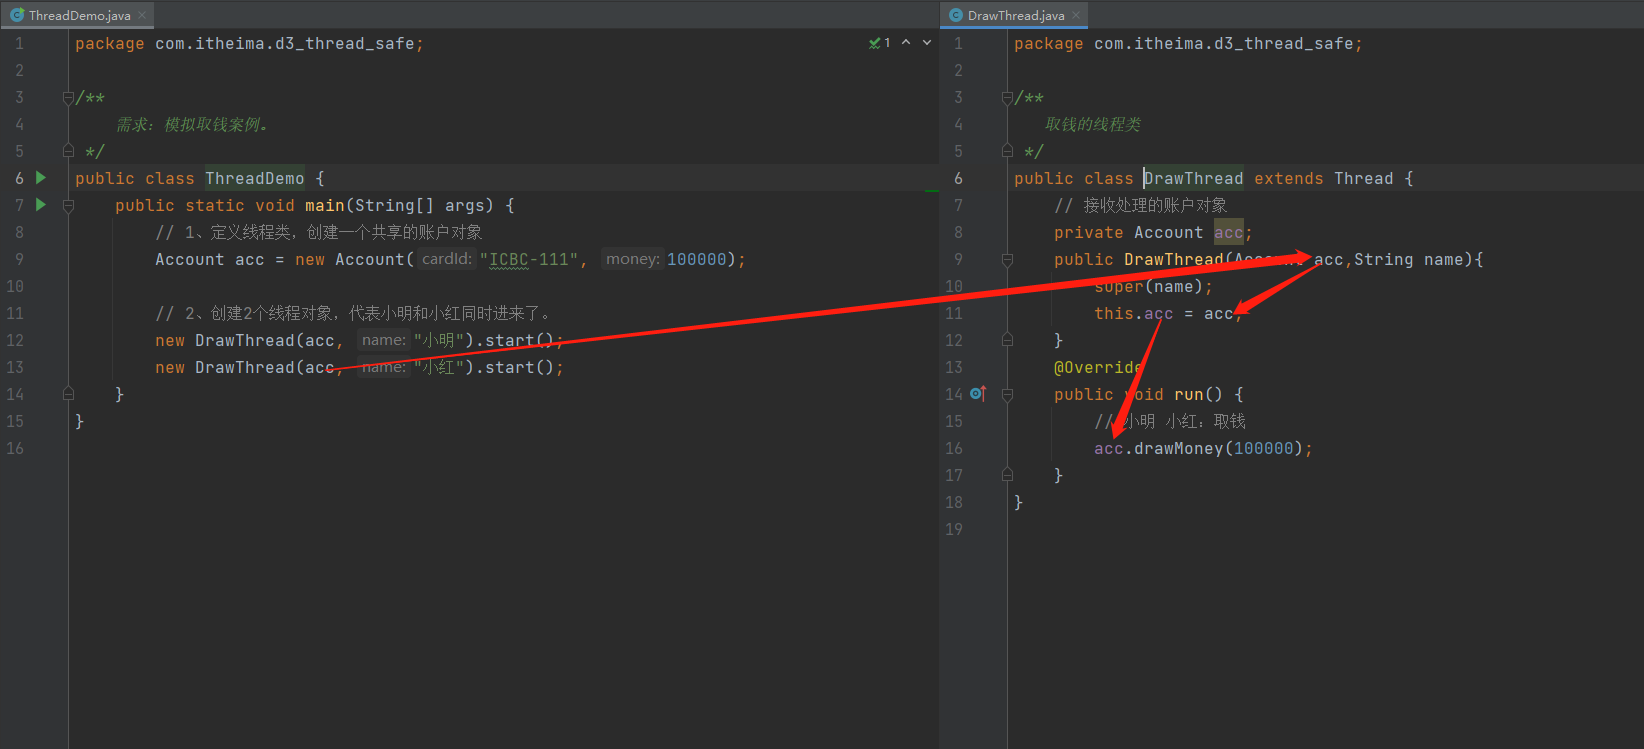Go to next highlighted problem arrow
This screenshot has width=1644, height=749.
point(927,42)
